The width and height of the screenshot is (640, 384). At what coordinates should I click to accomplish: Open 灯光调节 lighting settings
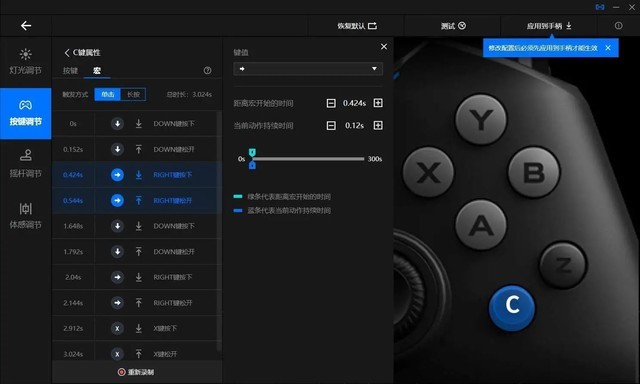click(25, 62)
